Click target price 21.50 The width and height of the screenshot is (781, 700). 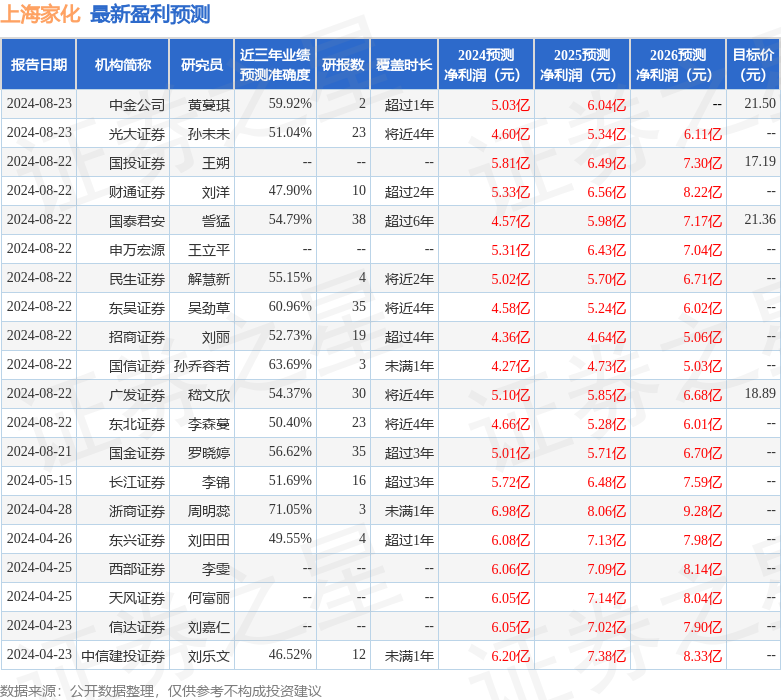point(760,104)
